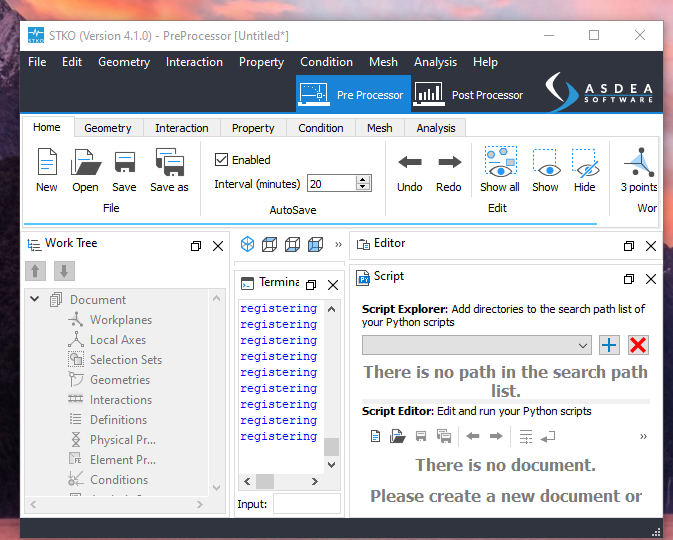The height and width of the screenshot is (540, 673).
Task: Remove a directory with the red X button
Action: tap(638, 345)
